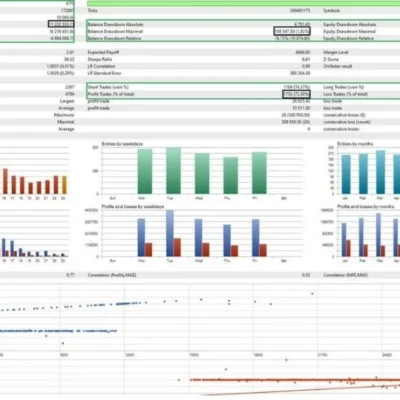Select the 'Ticks' label
The width and height of the screenshot is (400, 400).
point(93,11)
